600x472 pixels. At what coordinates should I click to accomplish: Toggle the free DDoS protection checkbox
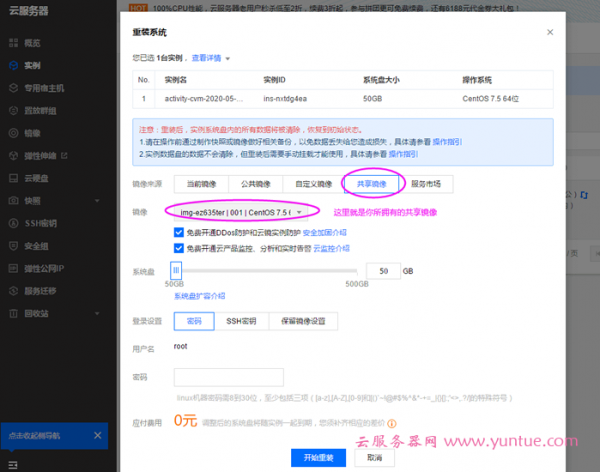pyautogui.click(x=178, y=231)
